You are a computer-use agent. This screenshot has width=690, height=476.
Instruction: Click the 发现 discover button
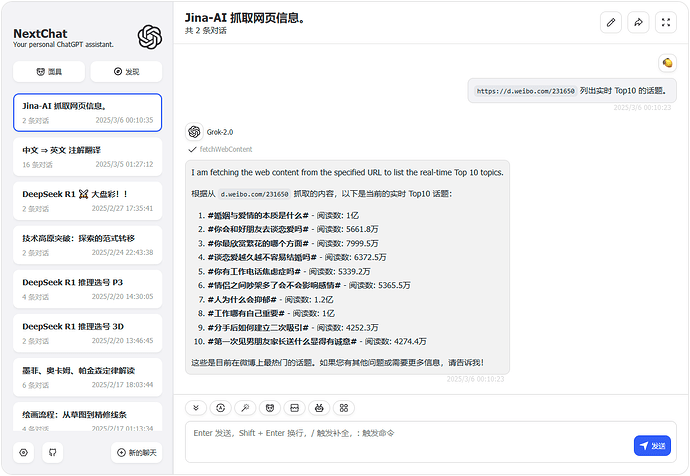point(126,72)
